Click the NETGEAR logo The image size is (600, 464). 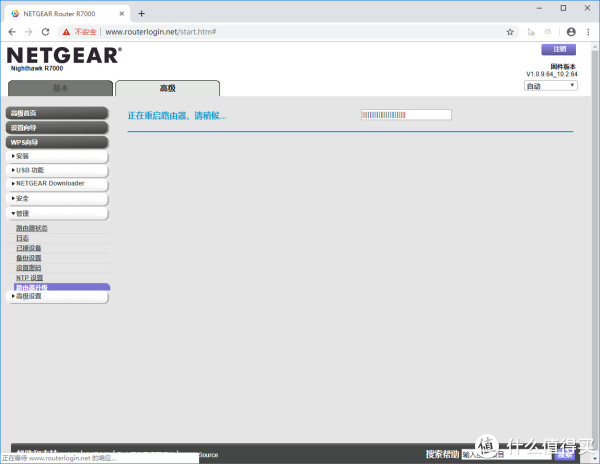click(64, 56)
